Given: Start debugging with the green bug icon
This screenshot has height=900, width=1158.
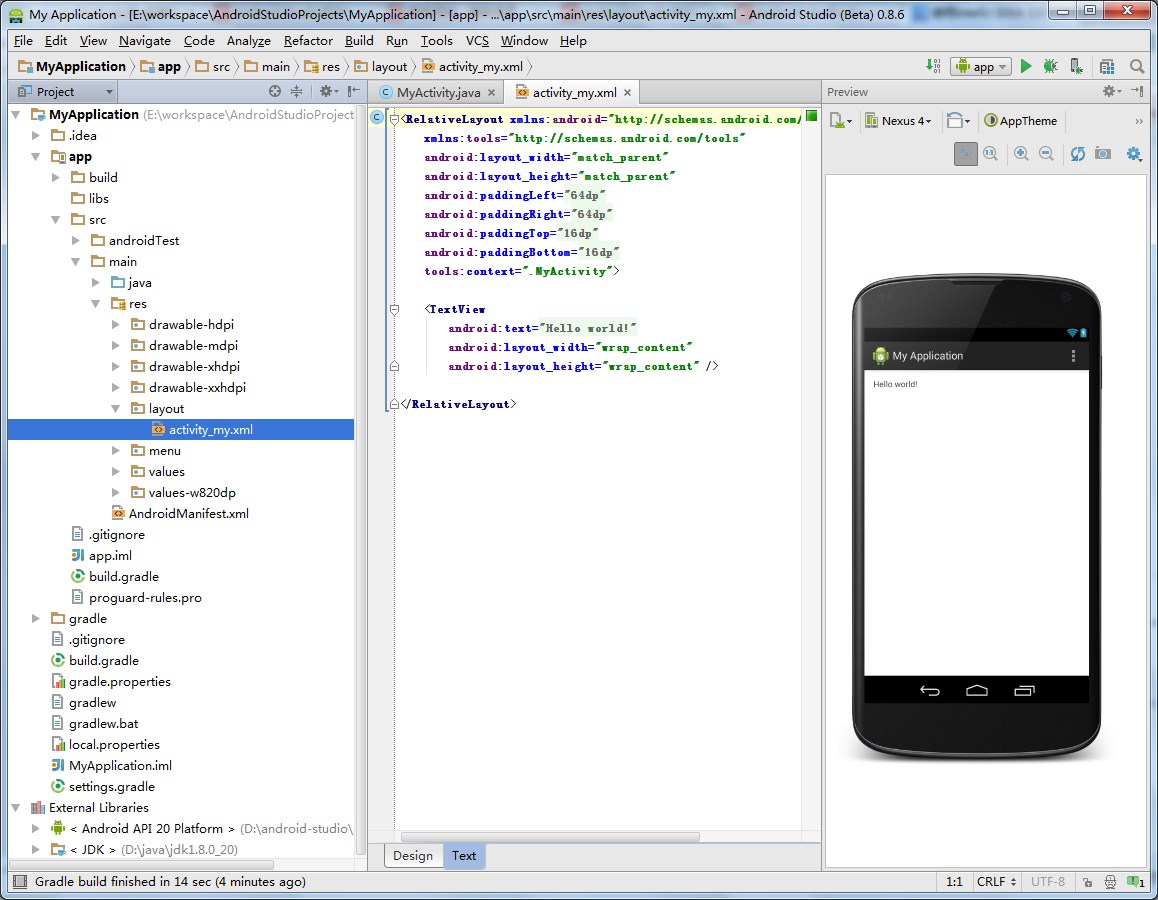Looking at the screenshot, I should coord(1050,66).
